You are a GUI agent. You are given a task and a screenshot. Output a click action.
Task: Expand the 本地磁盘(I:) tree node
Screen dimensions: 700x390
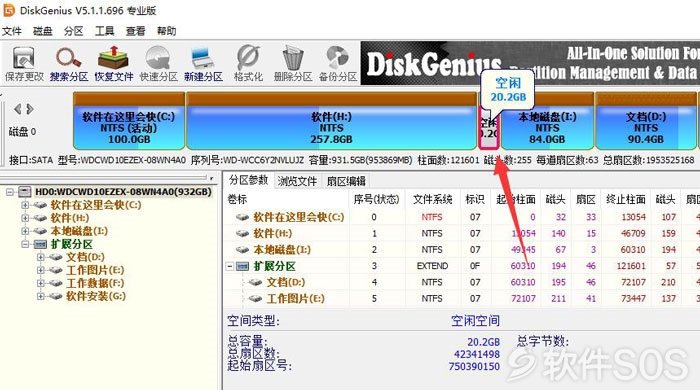(x=25, y=231)
